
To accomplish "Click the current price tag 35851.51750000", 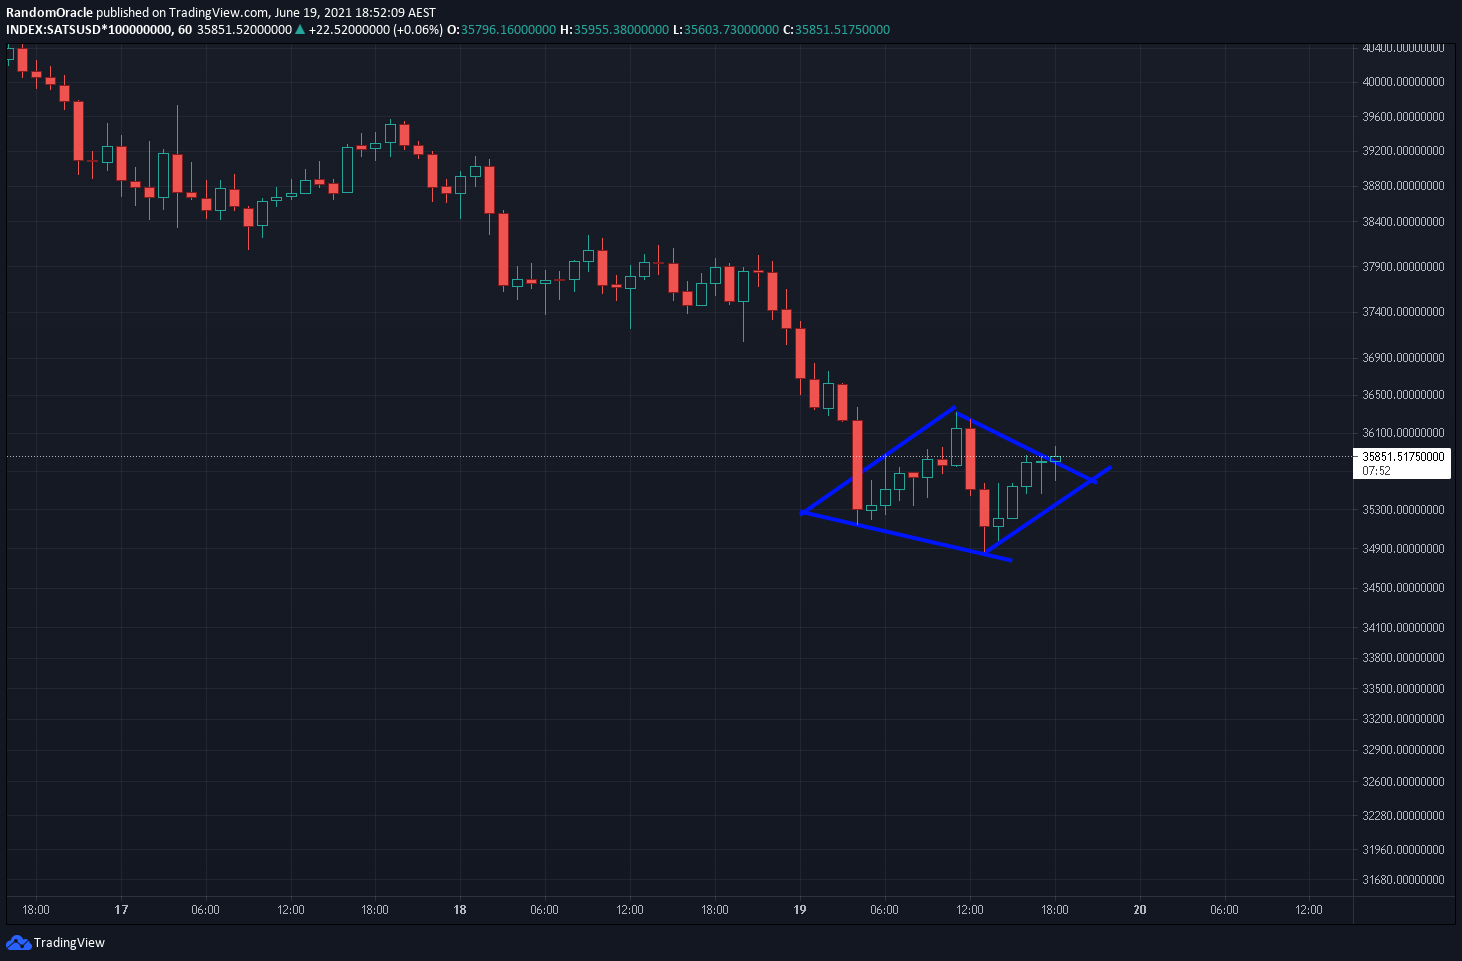I will (x=1403, y=456).
